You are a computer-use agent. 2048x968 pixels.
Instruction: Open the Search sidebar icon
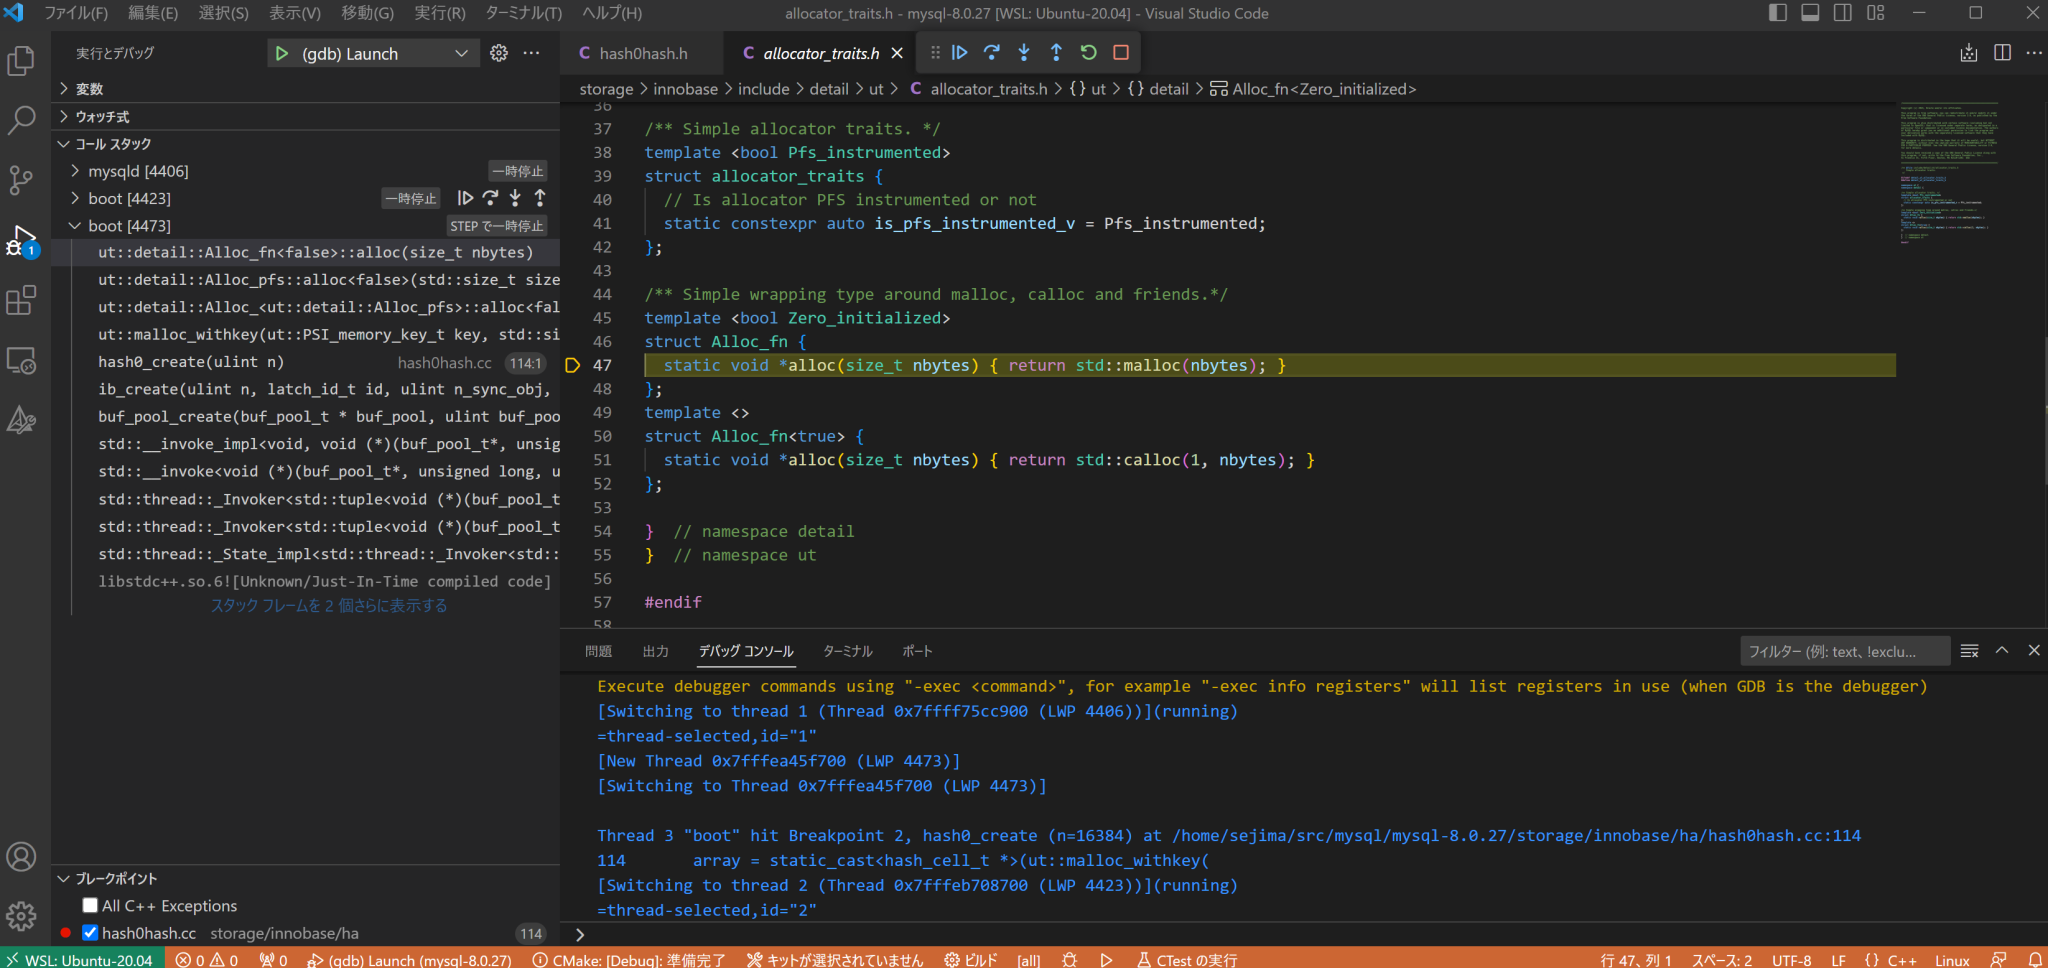(21, 120)
